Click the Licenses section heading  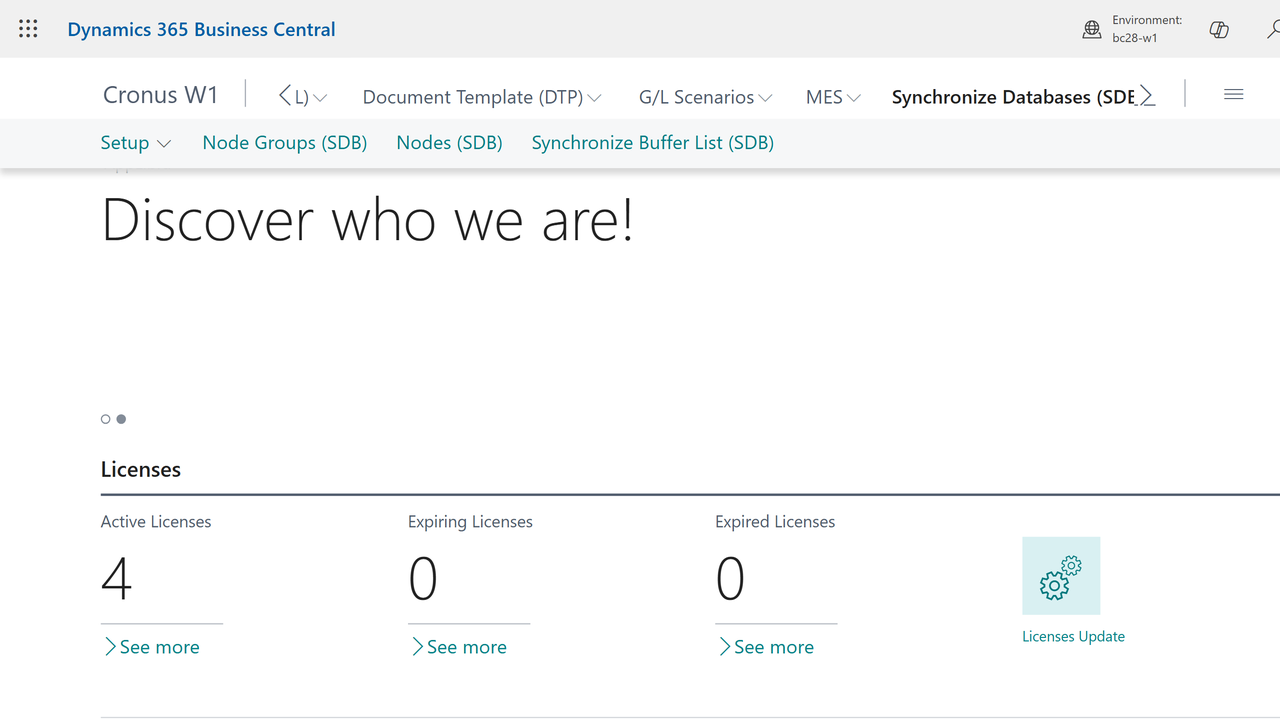[x=141, y=469]
